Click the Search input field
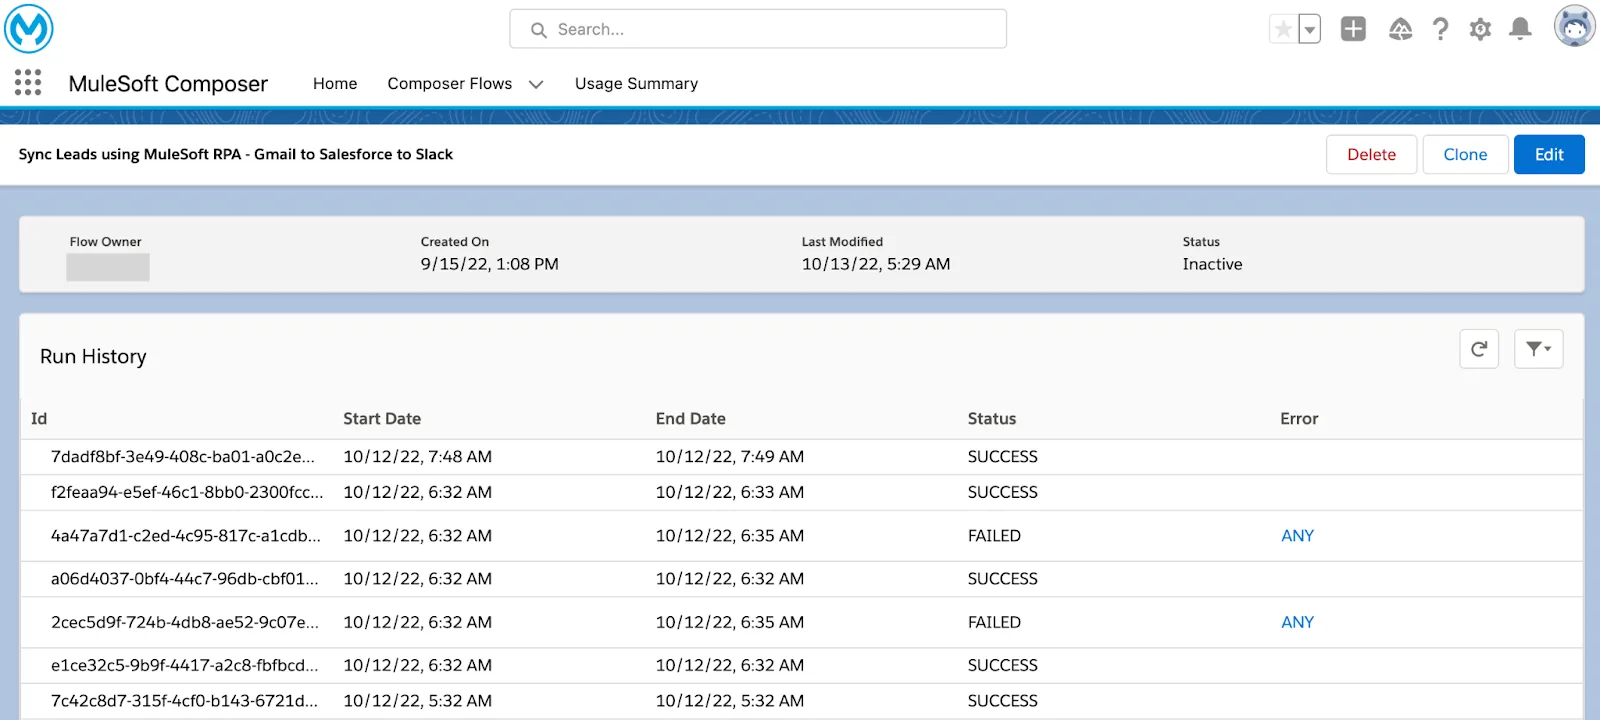 click(x=758, y=29)
